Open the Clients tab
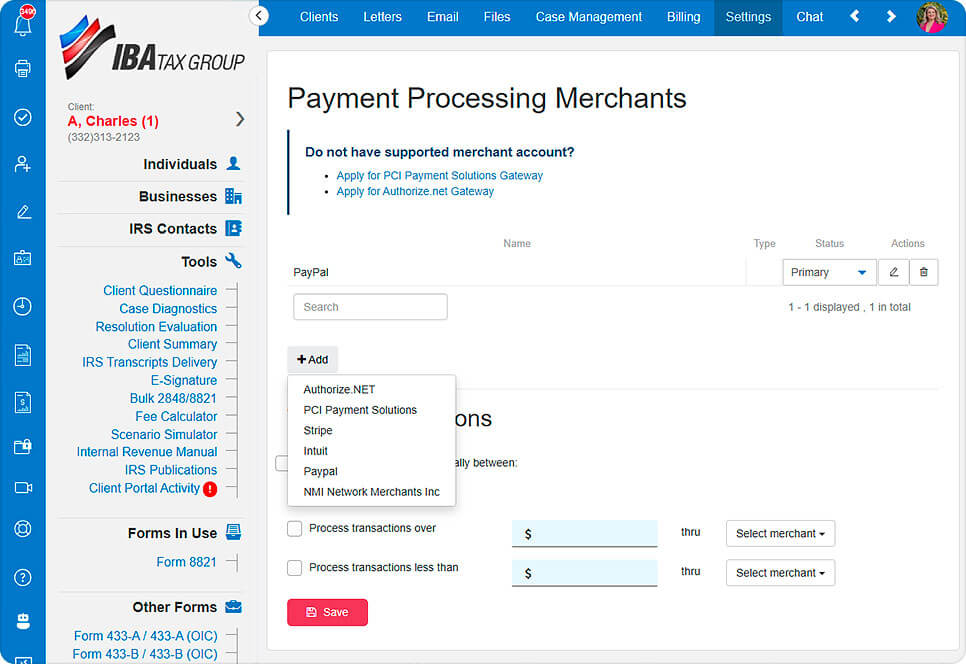The image size is (966, 664). (319, 17)
